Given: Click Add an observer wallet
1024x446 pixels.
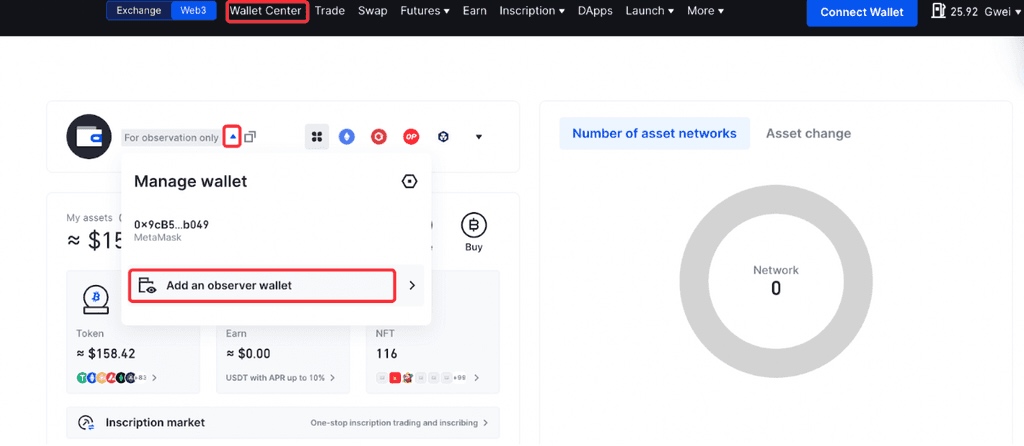Looking at the screenshot, I should click(262, 285).
